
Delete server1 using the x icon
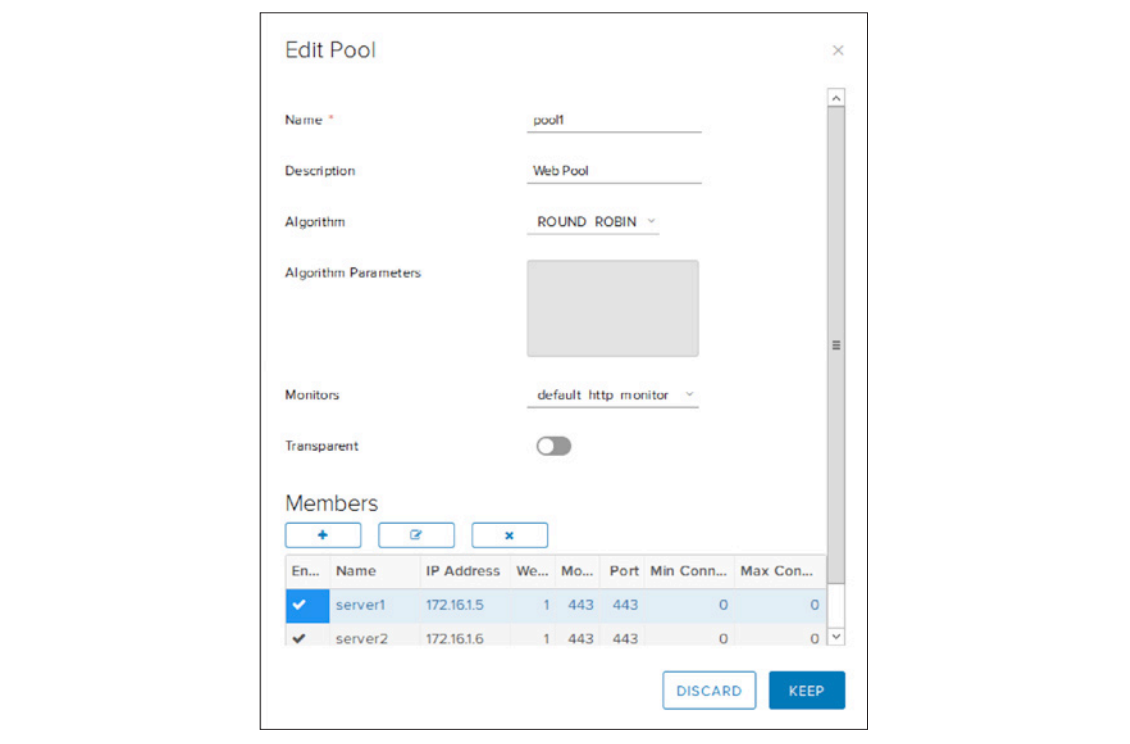[510, 534]
